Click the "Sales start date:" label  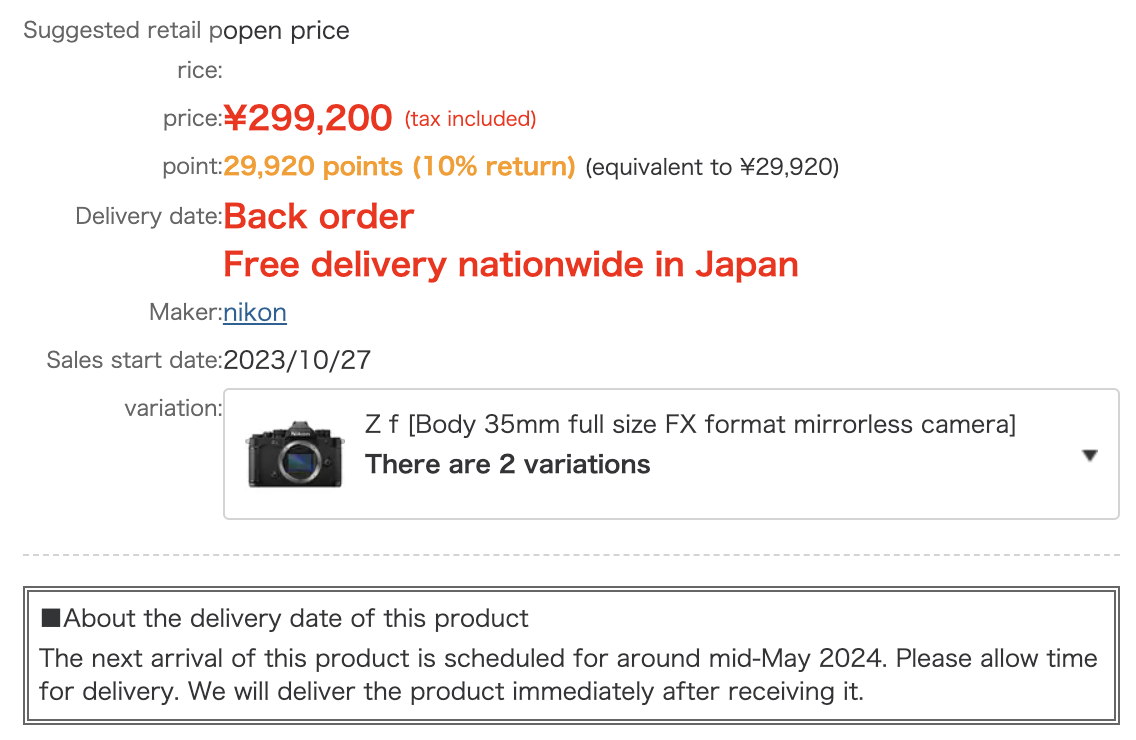pyautogui.click(x=134, y=360)
